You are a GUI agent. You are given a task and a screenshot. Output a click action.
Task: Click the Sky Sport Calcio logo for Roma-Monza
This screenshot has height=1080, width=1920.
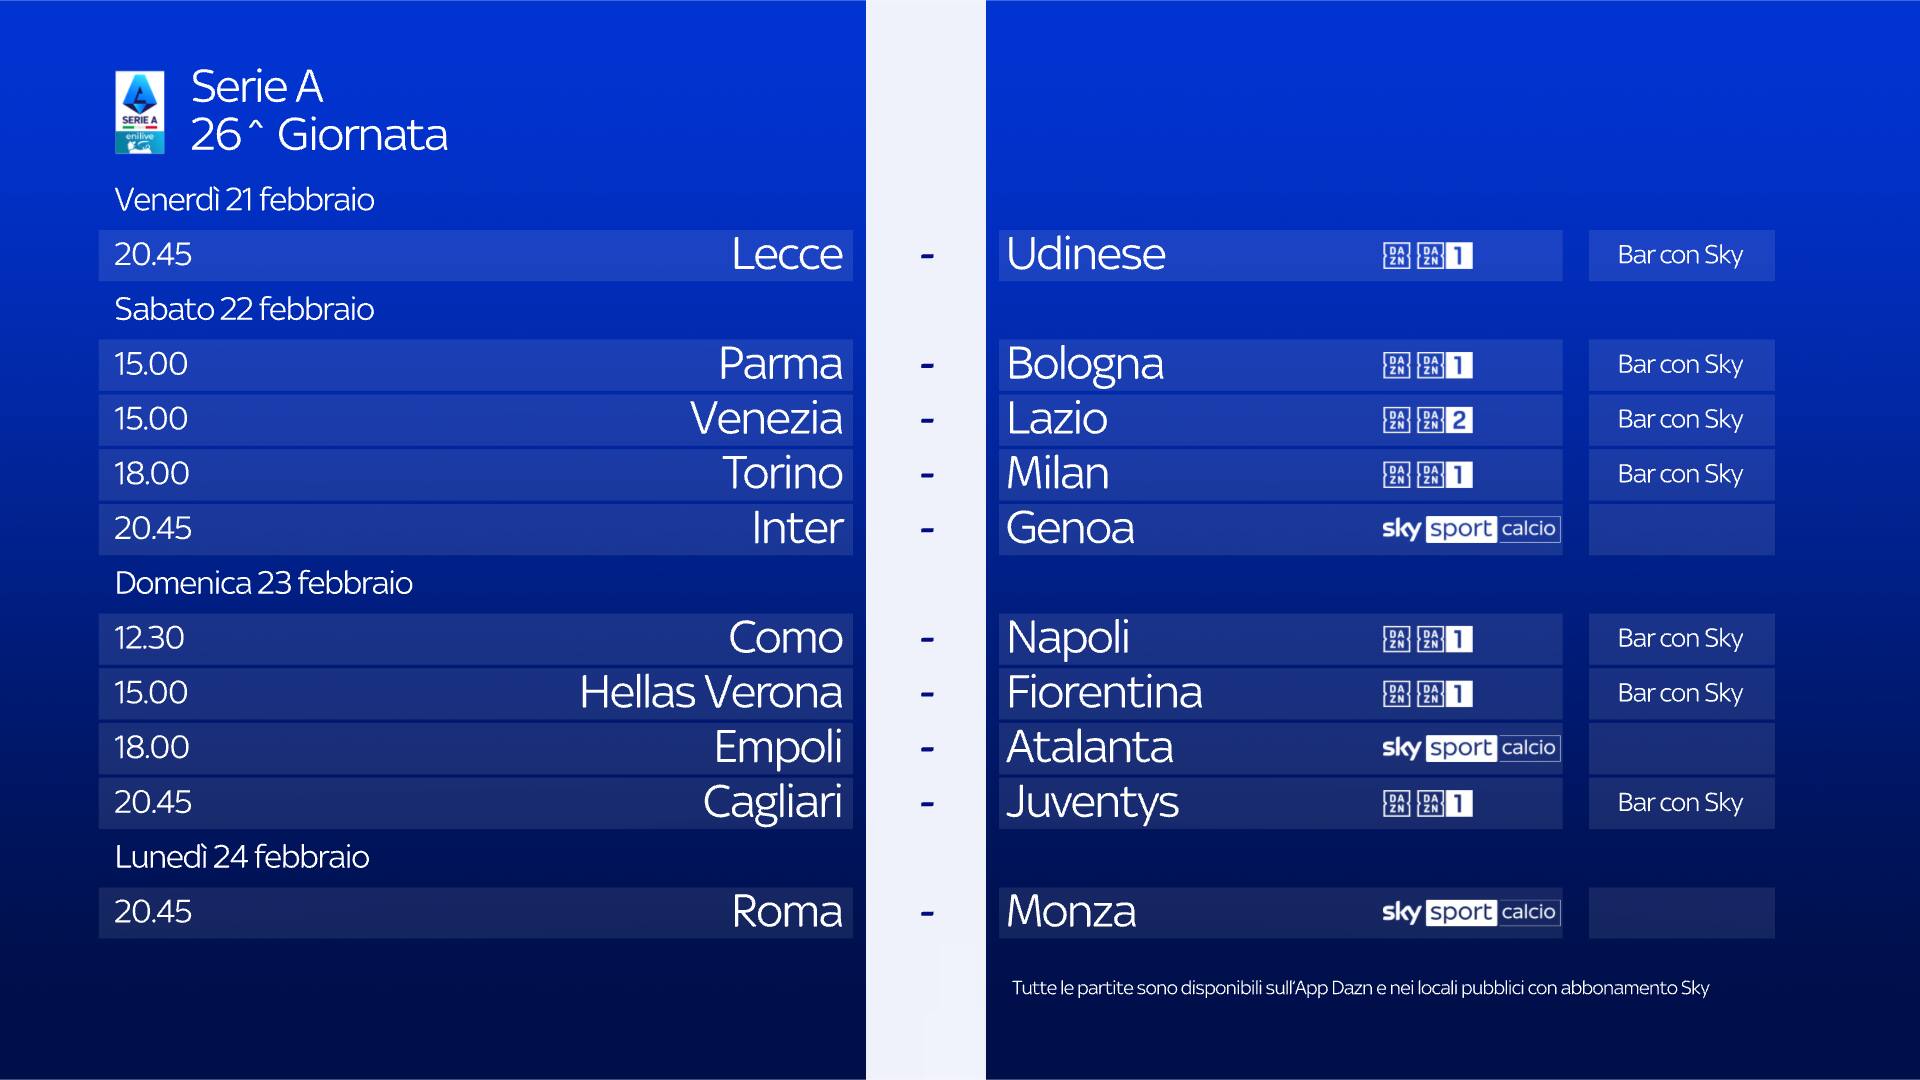tap(1469, 912)
